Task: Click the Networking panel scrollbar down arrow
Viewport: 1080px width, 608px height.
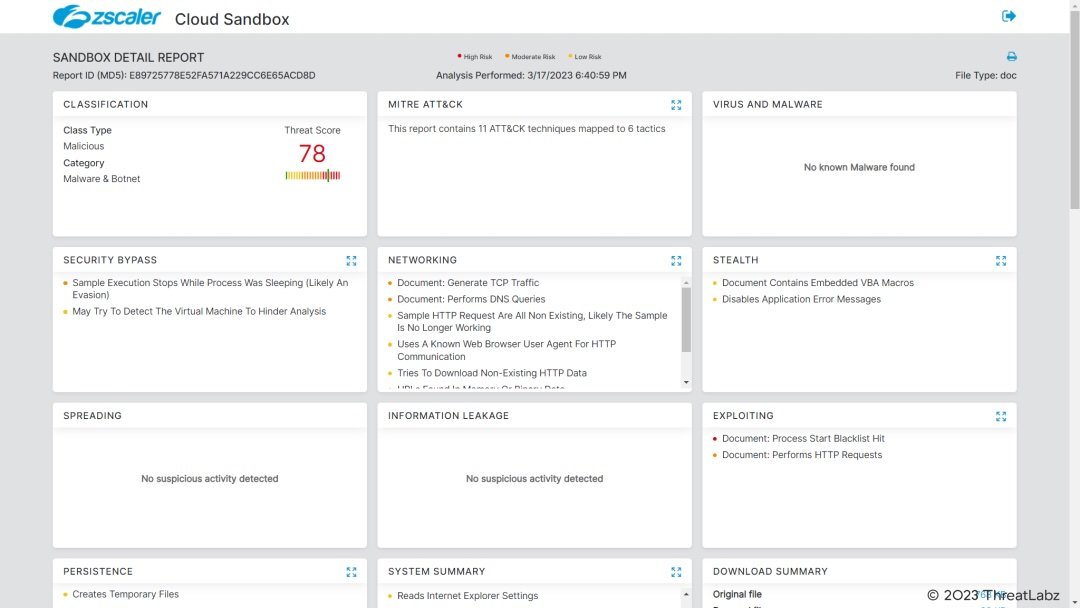Action: point(686,382)
